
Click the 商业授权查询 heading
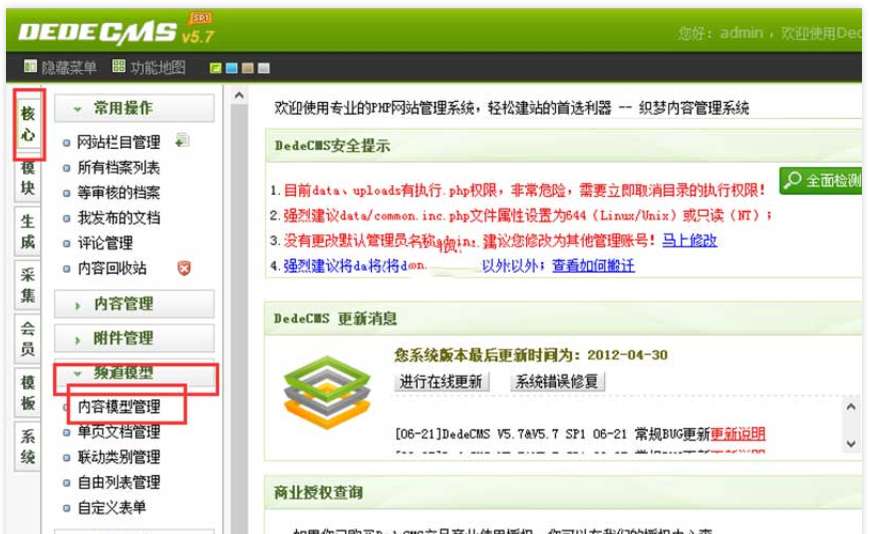pos(318,492)
